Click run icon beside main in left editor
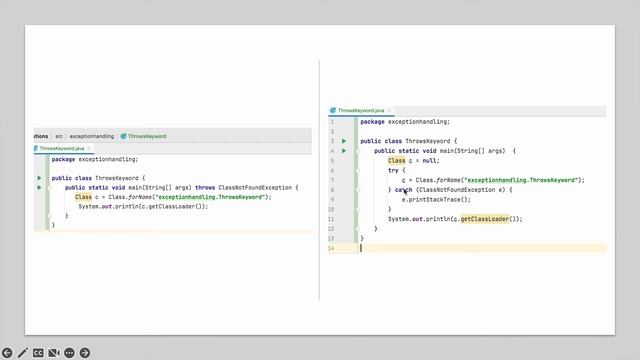Image resolution: width=640 pixels, height=360 pixels. pyautogui.click(x=39, y=188)
